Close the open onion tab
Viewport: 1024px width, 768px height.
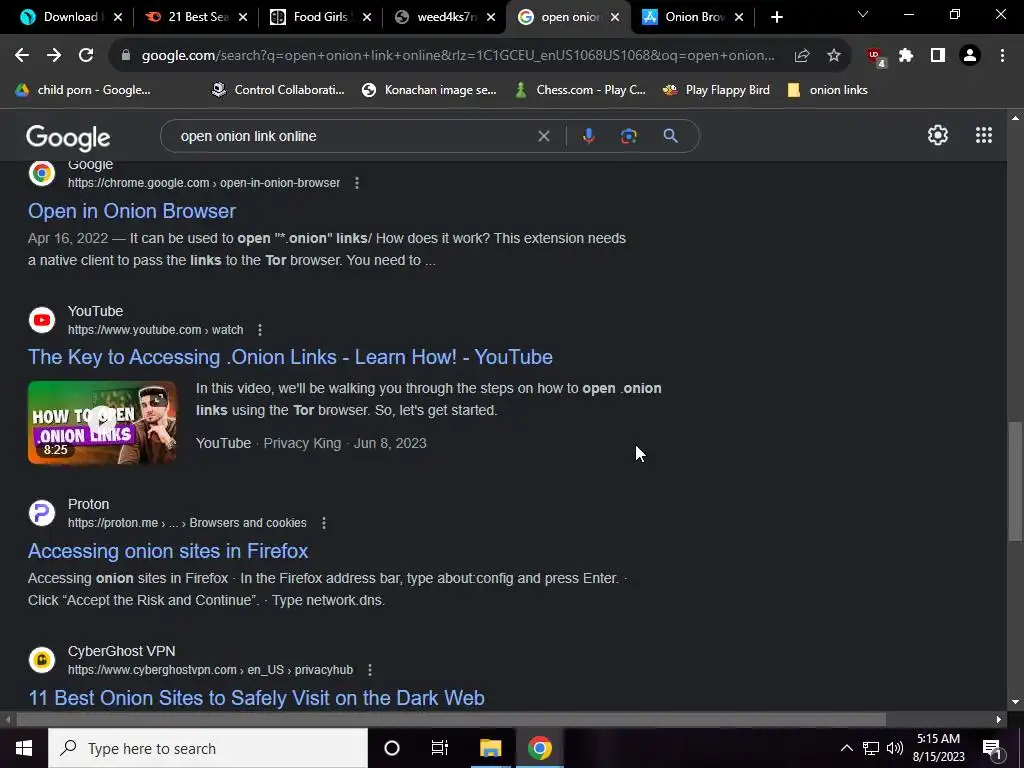tap(615, 17)
